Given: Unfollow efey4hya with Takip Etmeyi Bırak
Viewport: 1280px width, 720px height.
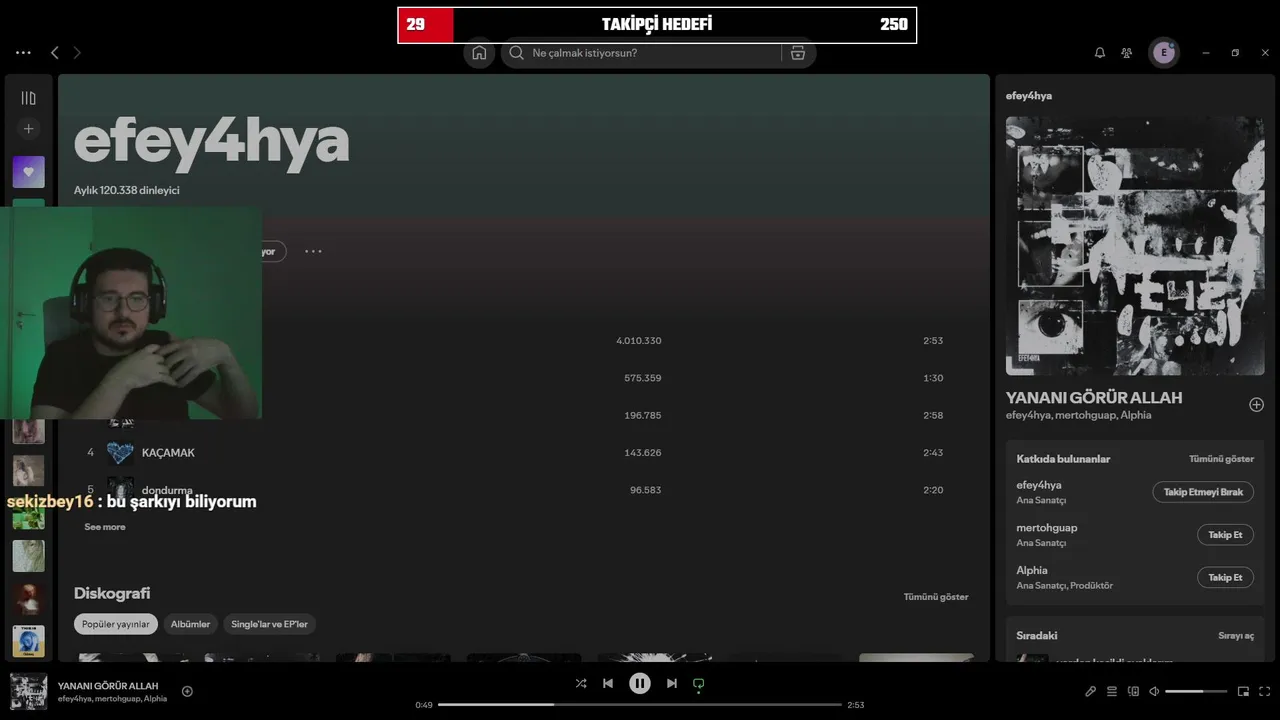Looking at the screenshot, I should pos(1203,492).
